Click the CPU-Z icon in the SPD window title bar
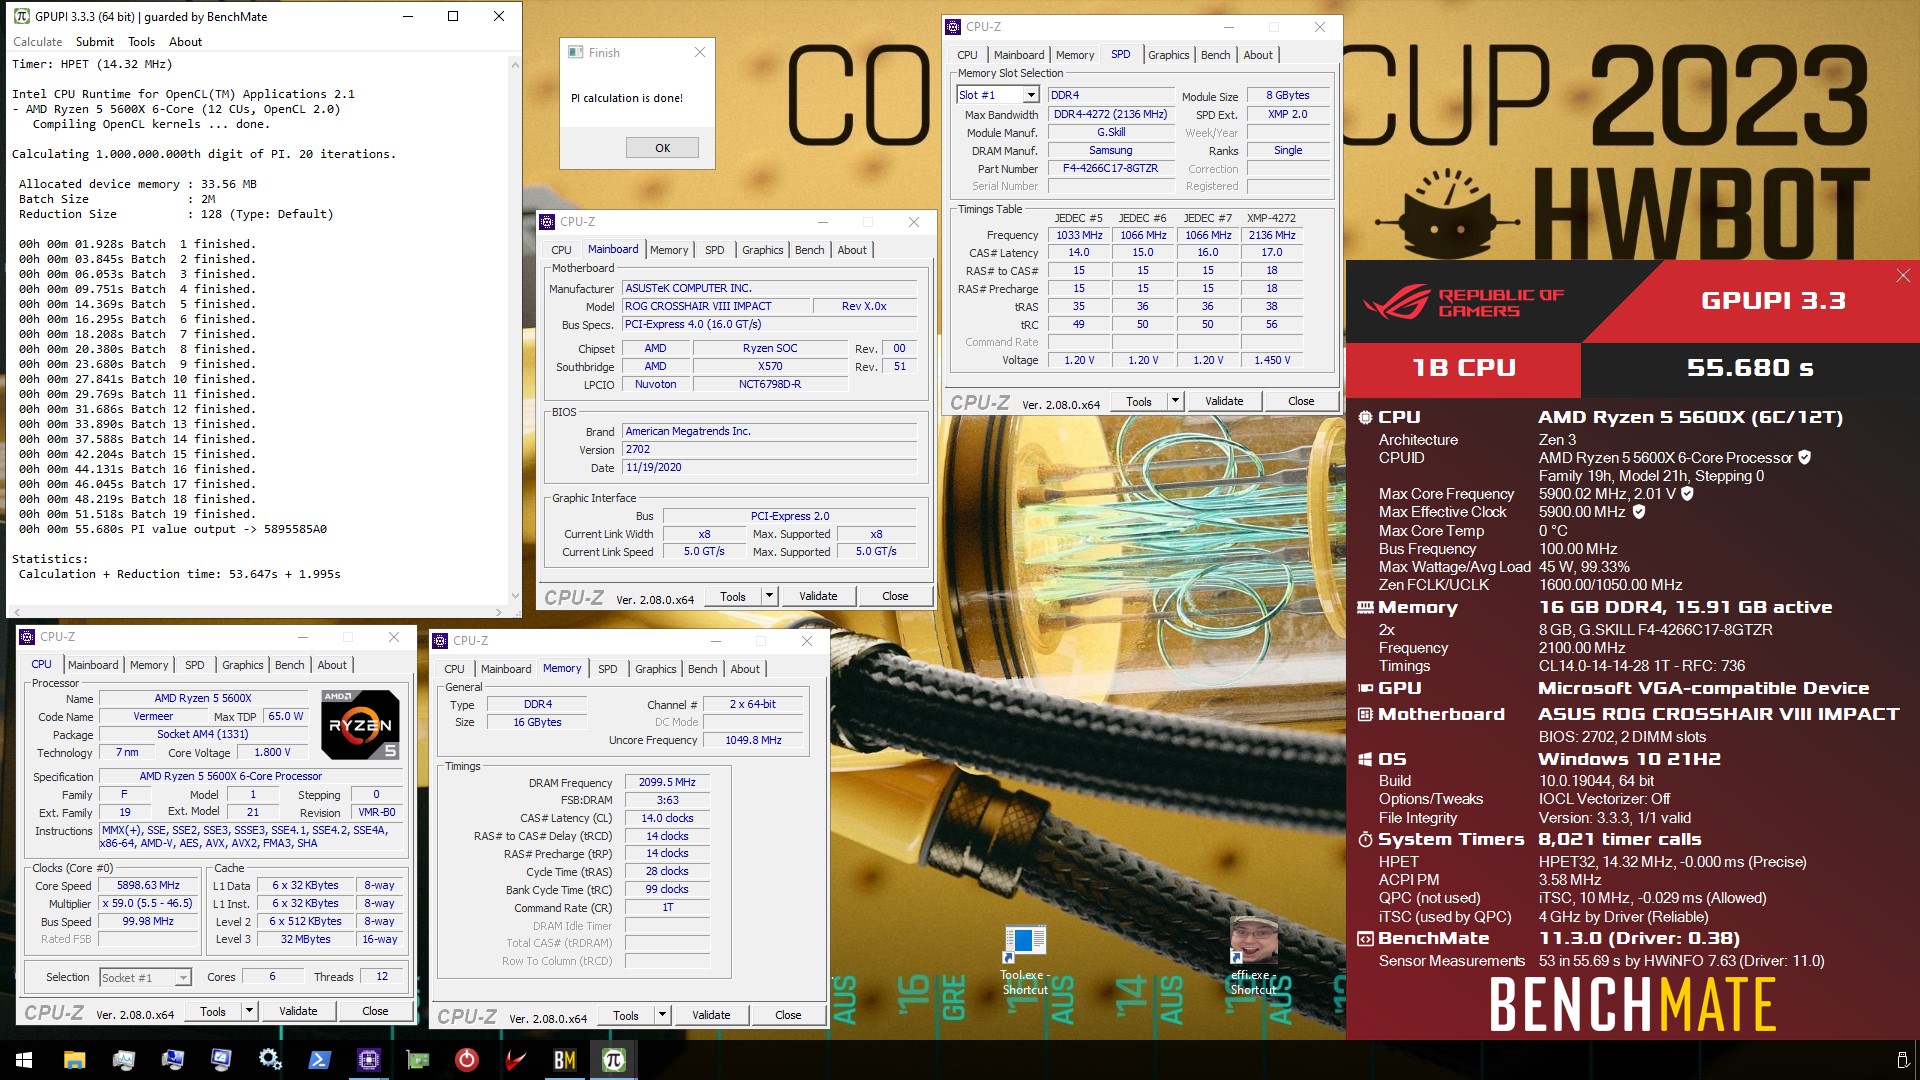1920x1080 pixels. point(953,27)
